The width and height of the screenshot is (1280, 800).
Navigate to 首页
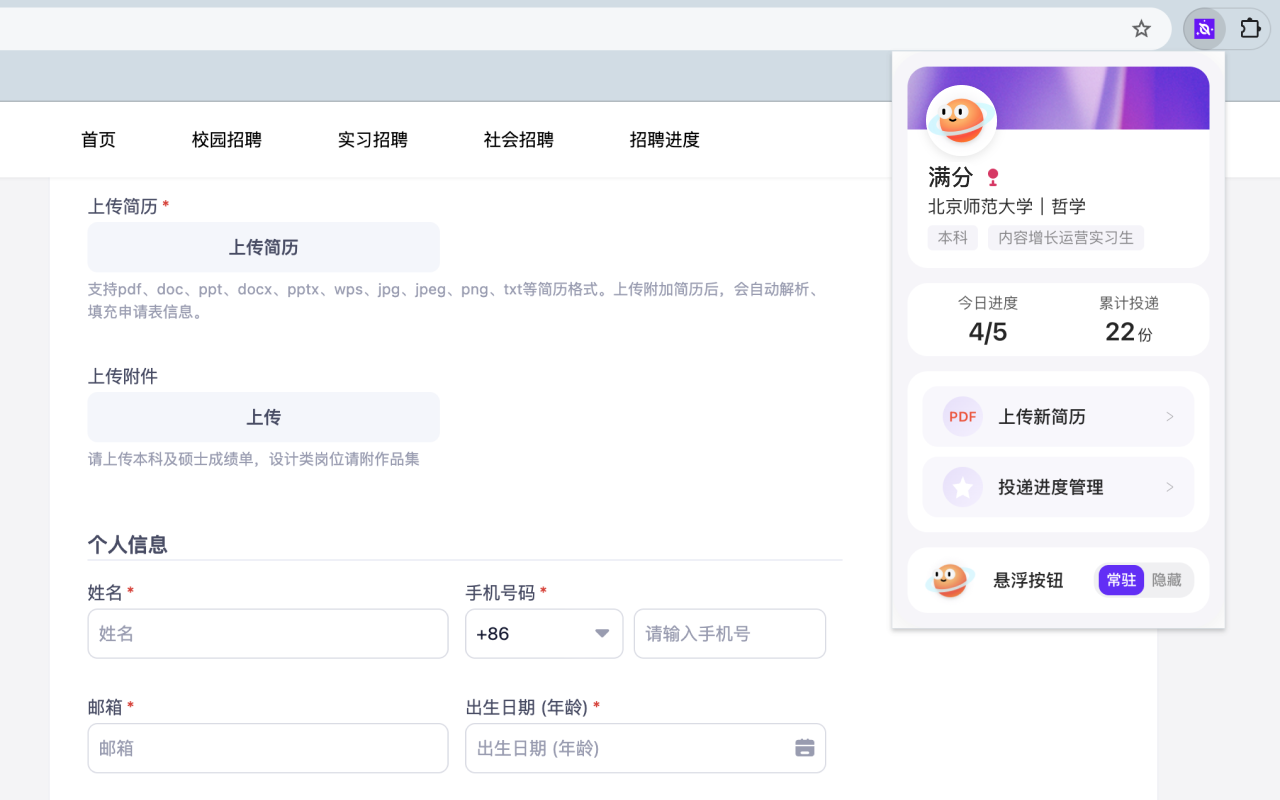(x=98, y=140)
